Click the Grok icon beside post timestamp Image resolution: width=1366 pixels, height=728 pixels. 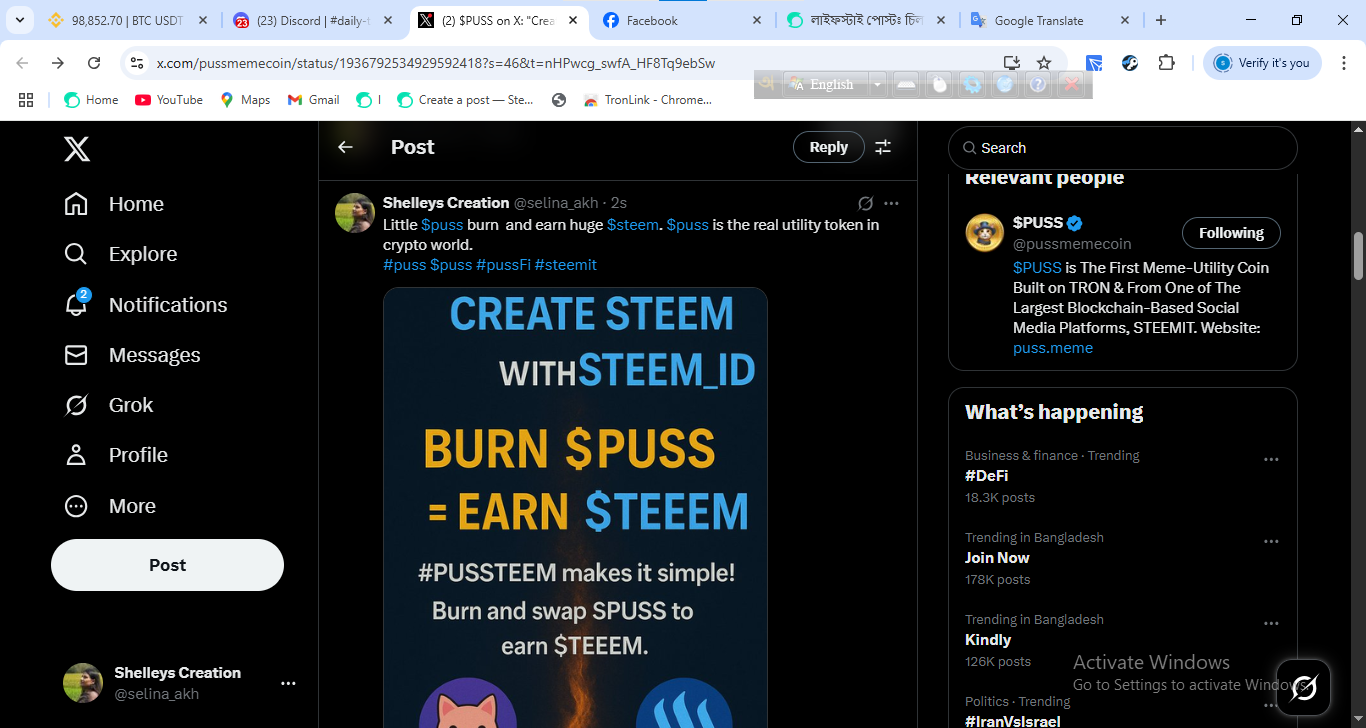click(x=865, y=203)
